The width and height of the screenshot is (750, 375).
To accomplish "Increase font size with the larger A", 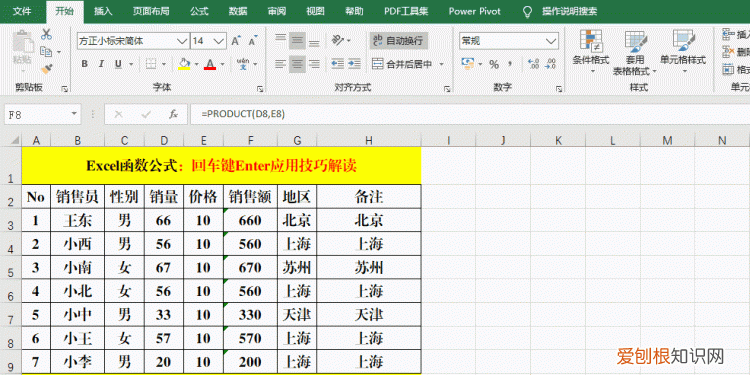I will (235, 41).
